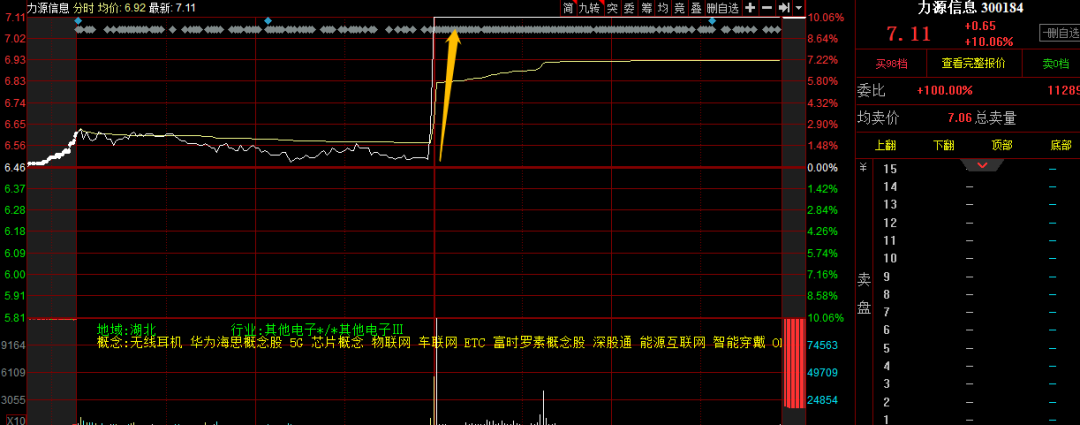Screen dimensions: 1080x425
Task: Click the 6.46 previous close axis label
Action: 14,167
